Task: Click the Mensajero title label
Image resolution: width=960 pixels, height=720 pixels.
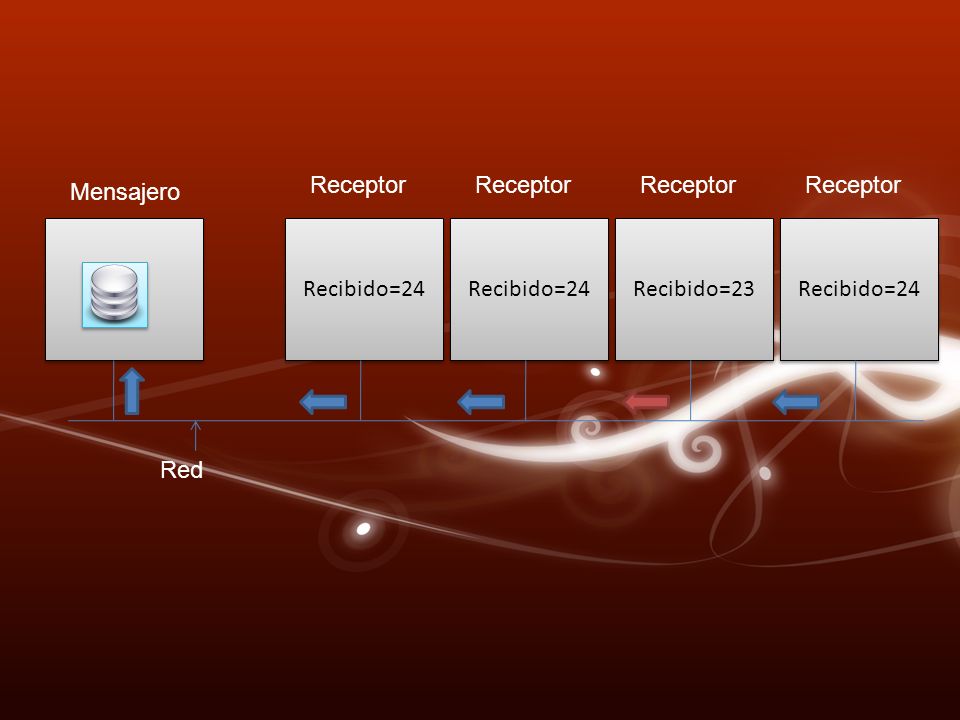Action: tap(125, 192)
